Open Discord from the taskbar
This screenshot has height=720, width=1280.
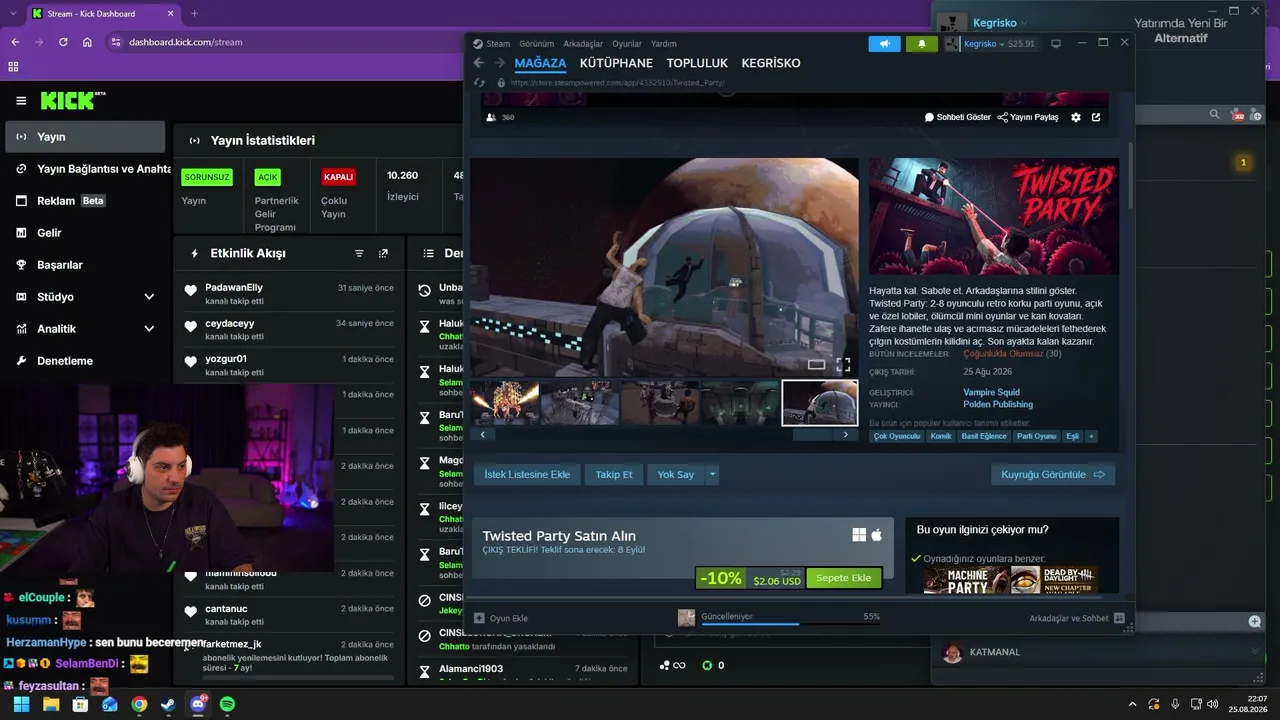(198, 704)
